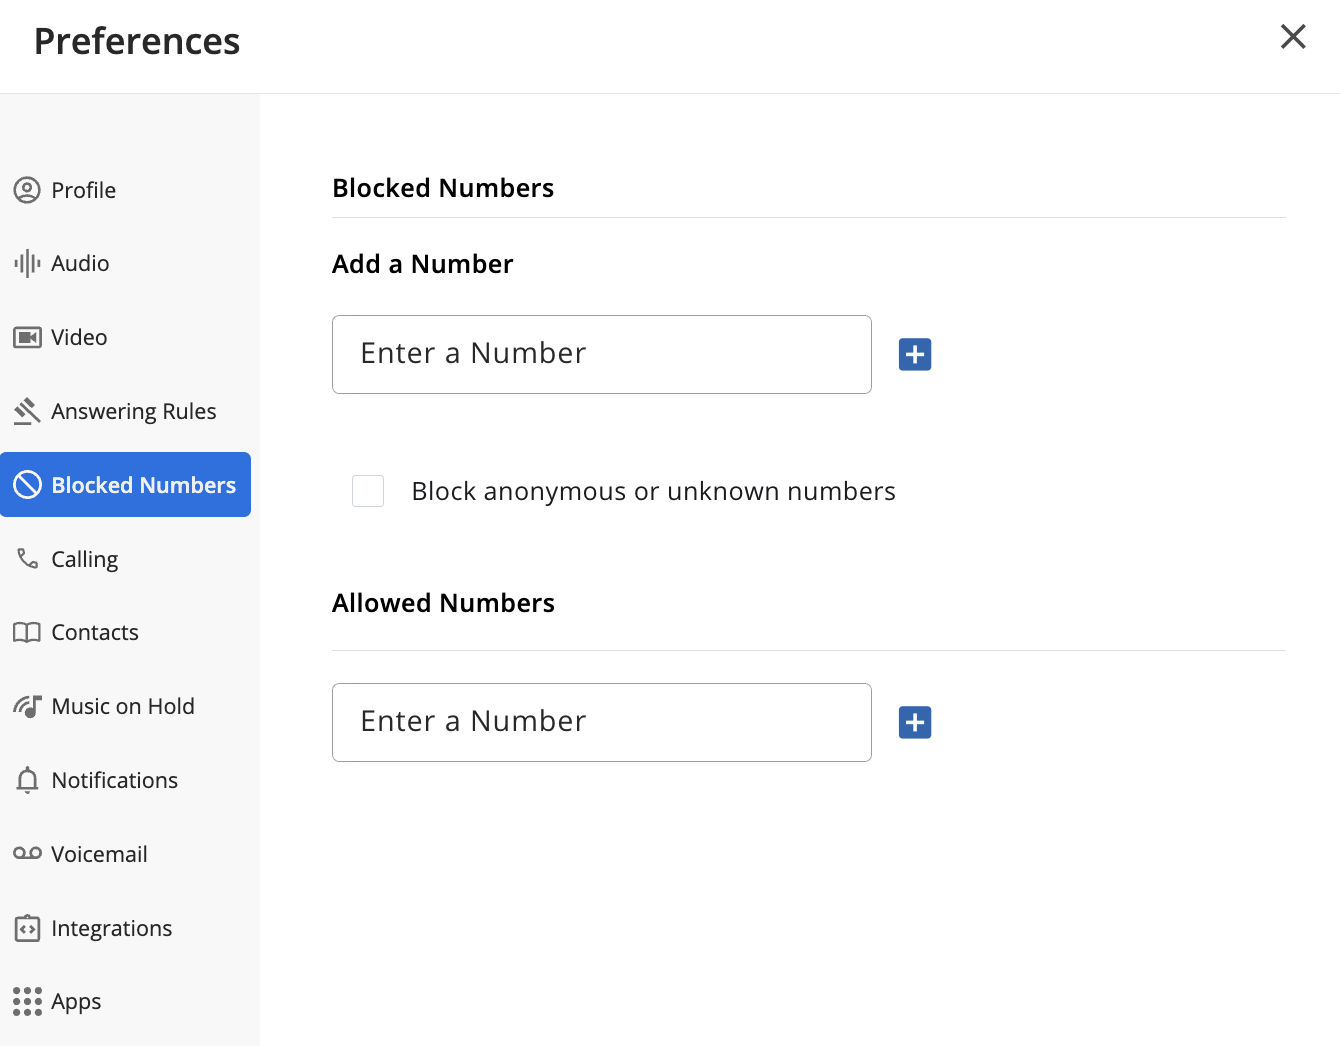
Task: Click the Contacts book icon
Action: (27, 632)
